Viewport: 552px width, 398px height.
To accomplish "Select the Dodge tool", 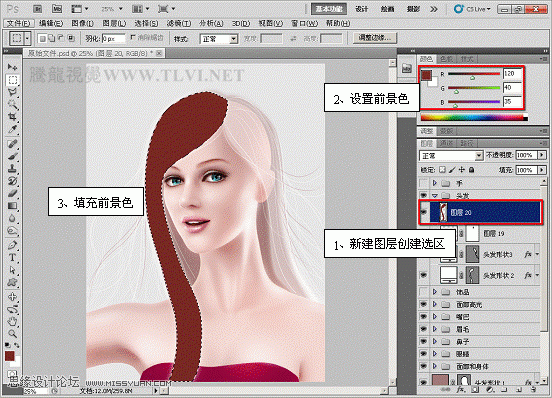I will [13, 231].
